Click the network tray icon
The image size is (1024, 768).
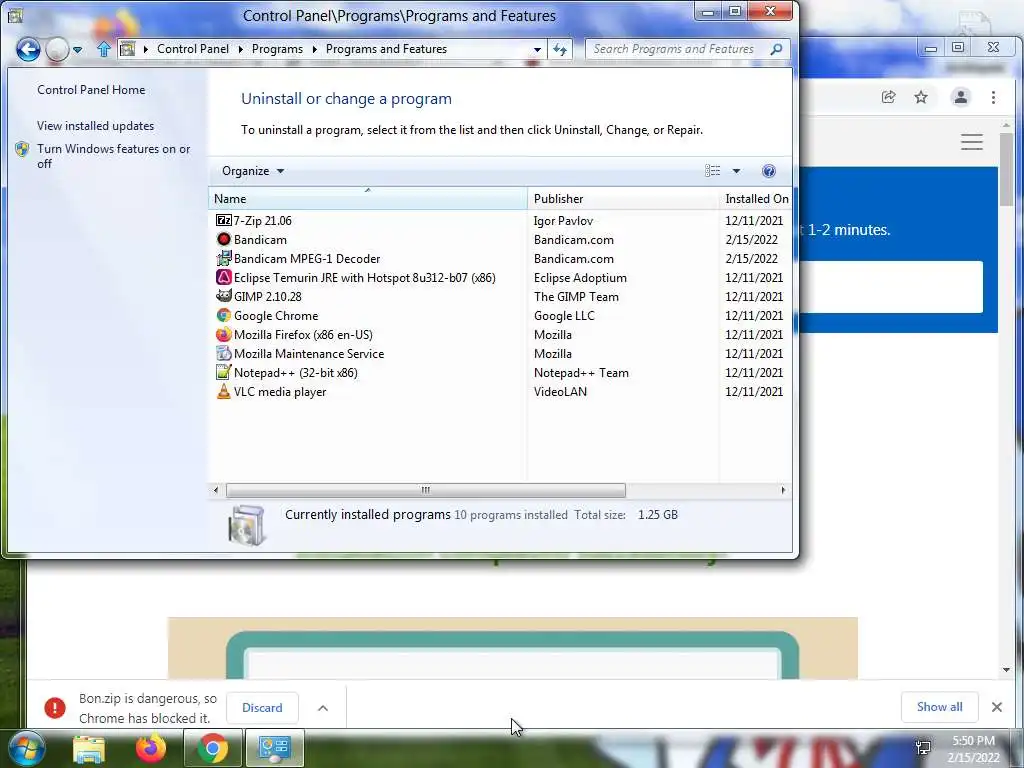923,748
